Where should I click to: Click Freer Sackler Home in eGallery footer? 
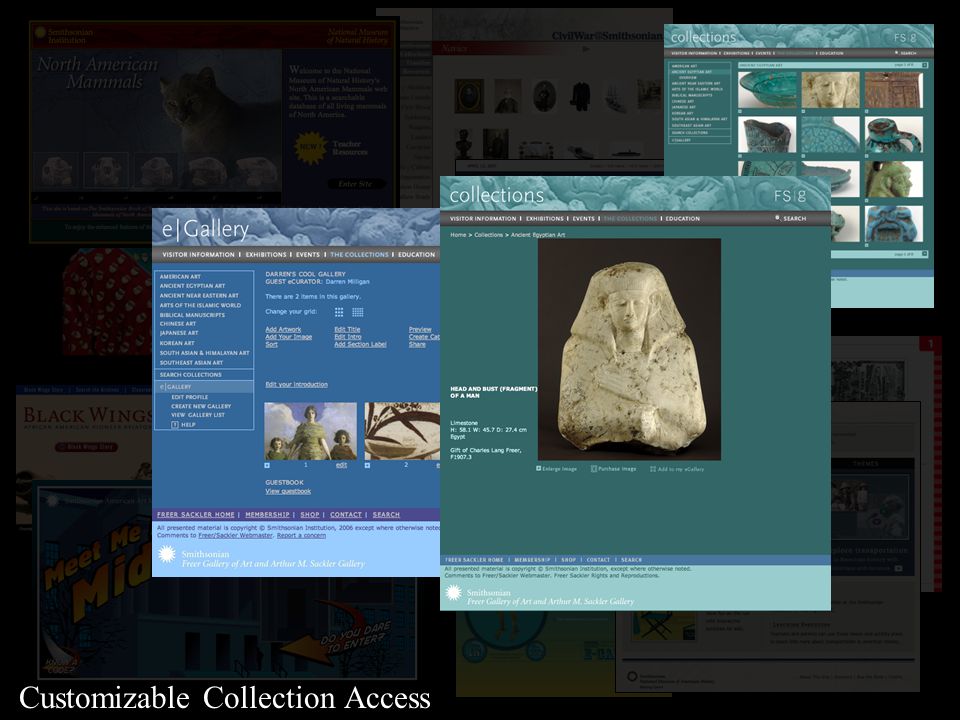coord(196,515)
